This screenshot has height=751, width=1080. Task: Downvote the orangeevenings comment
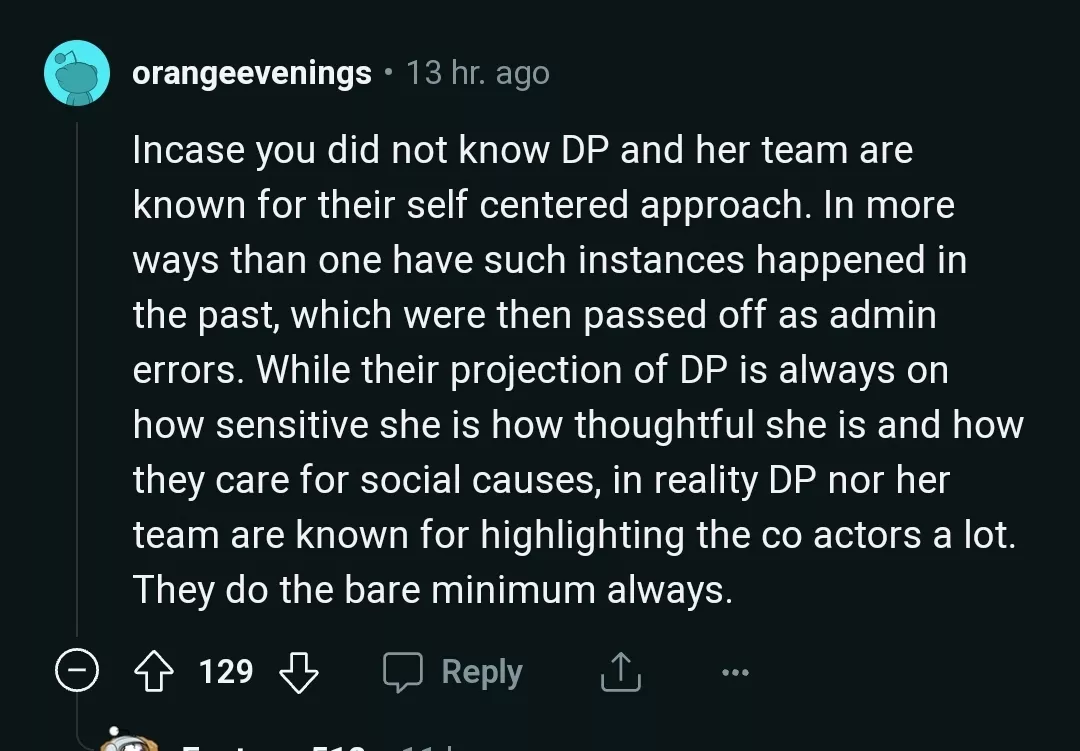(x=298, y=671)
